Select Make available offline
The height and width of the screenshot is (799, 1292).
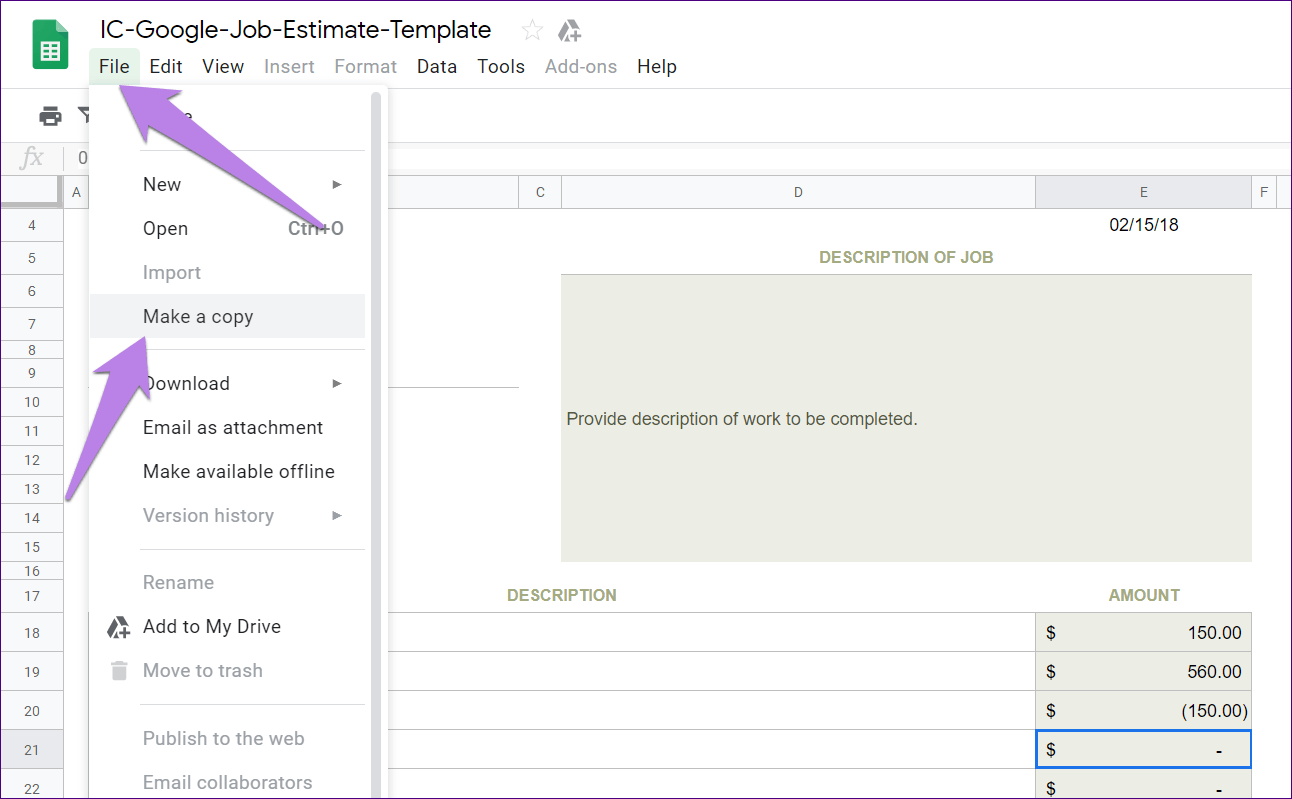click(228, 471)
